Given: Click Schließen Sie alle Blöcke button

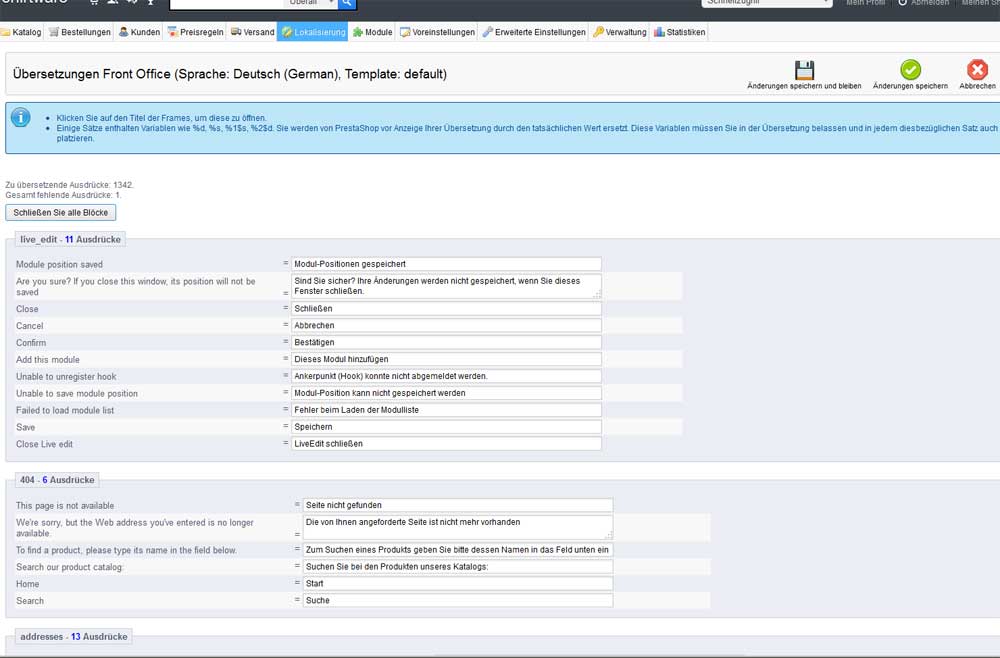Looking at the screenshot, I should click(x=61, y=212).
